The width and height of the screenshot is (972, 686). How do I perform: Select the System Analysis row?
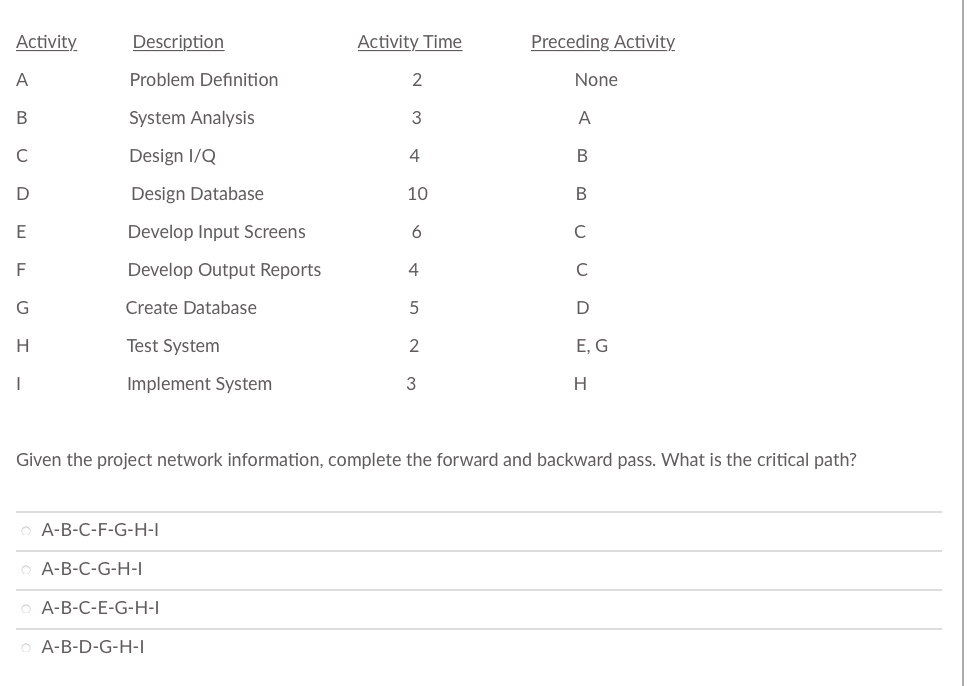[x=191, y=118]
